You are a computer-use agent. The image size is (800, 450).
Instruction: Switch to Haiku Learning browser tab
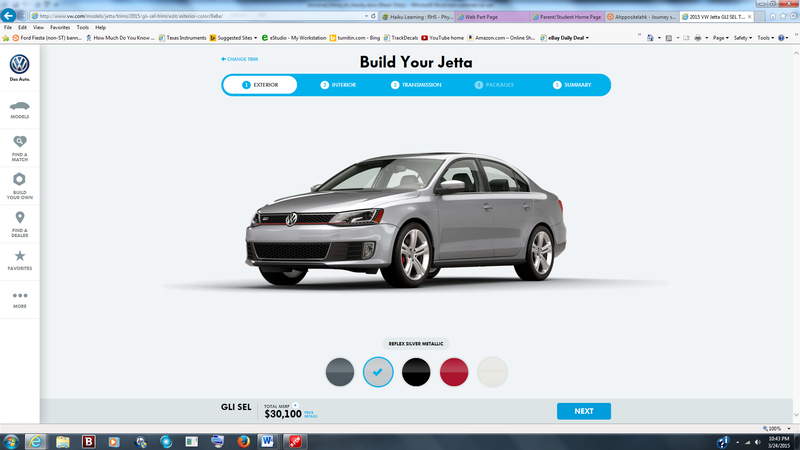tap(417, 17)
